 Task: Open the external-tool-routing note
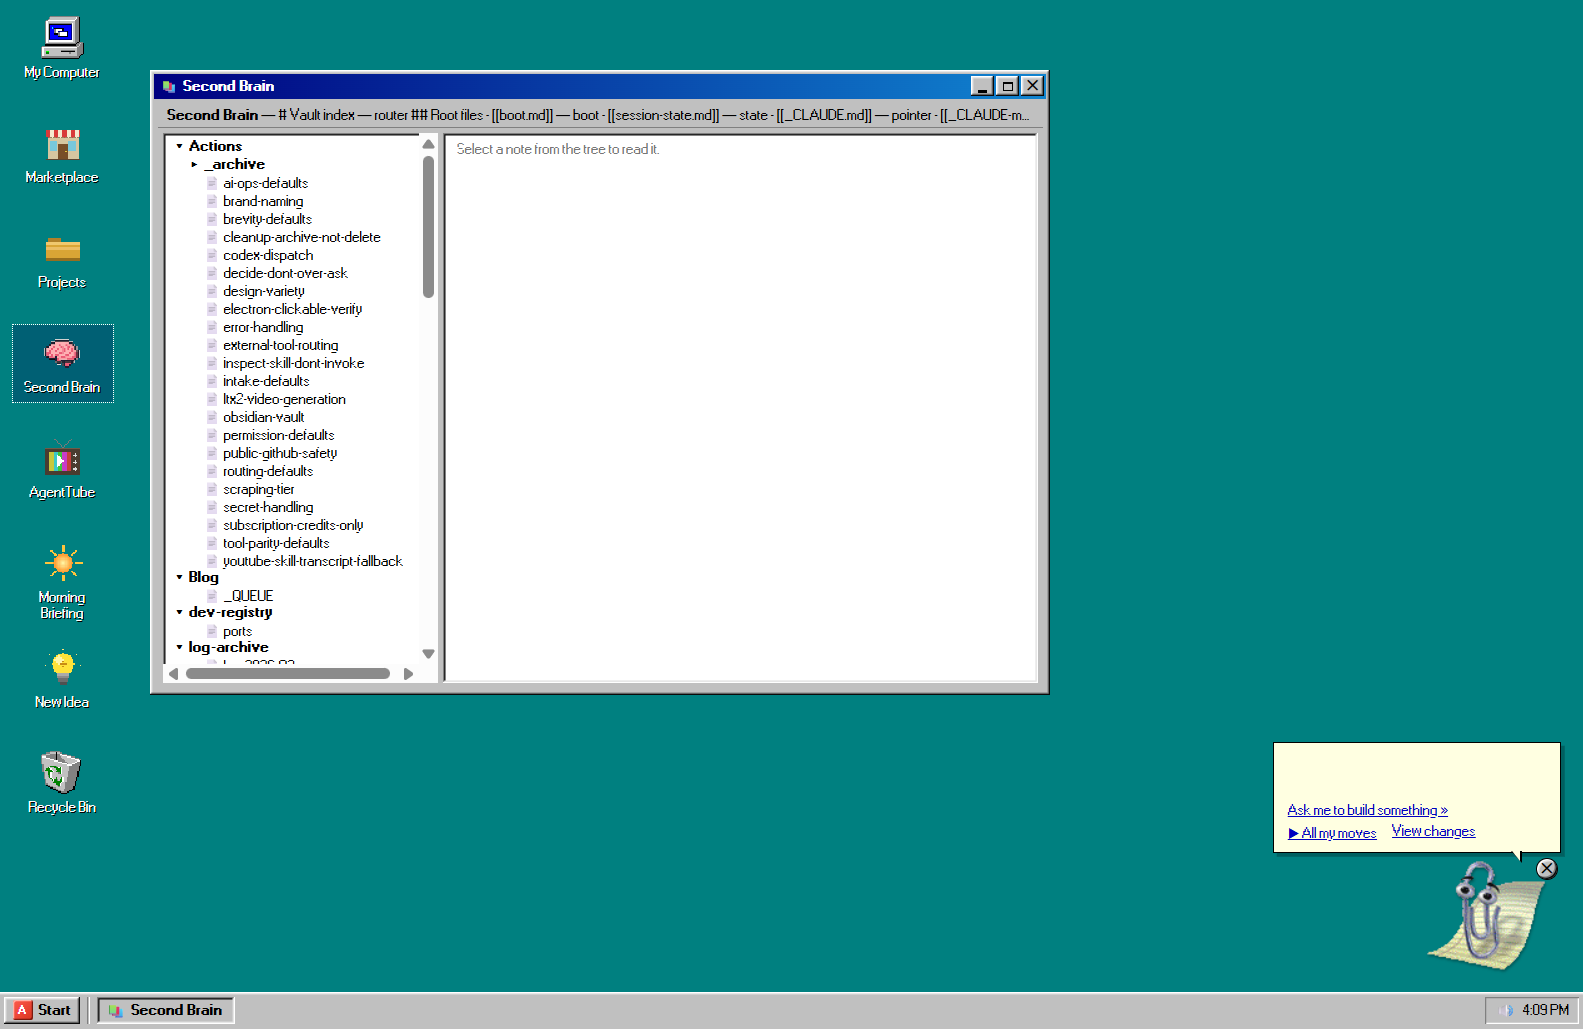pyautogui.click(x=280, y=345)
